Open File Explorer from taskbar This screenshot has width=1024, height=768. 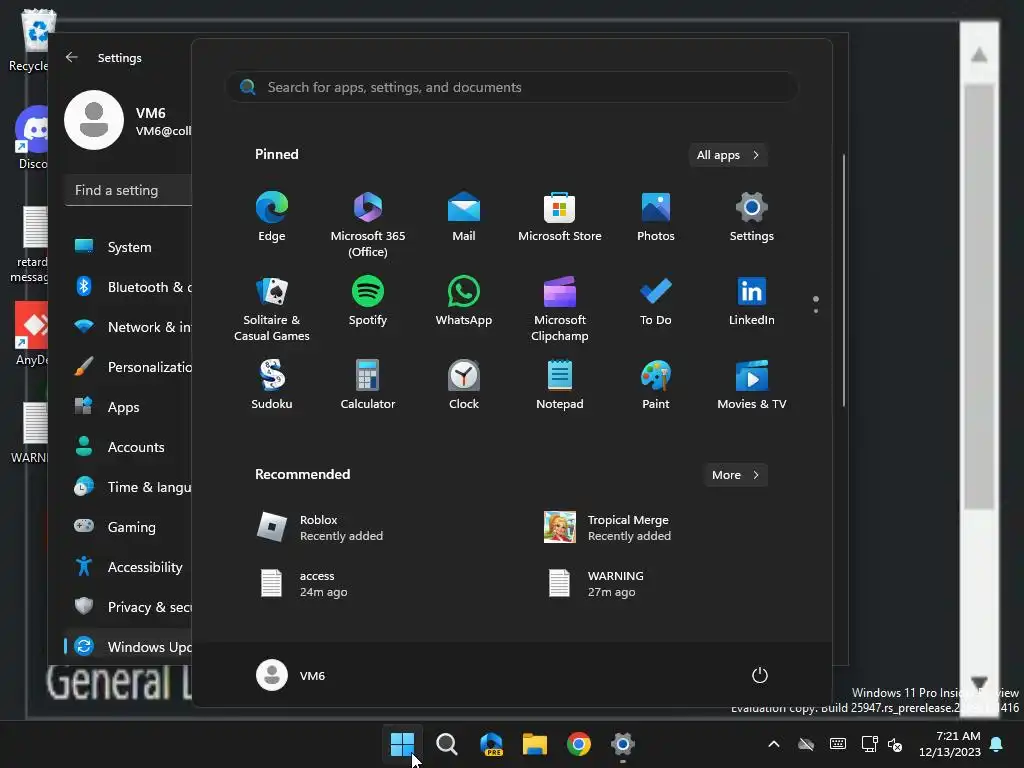point(535,744)
